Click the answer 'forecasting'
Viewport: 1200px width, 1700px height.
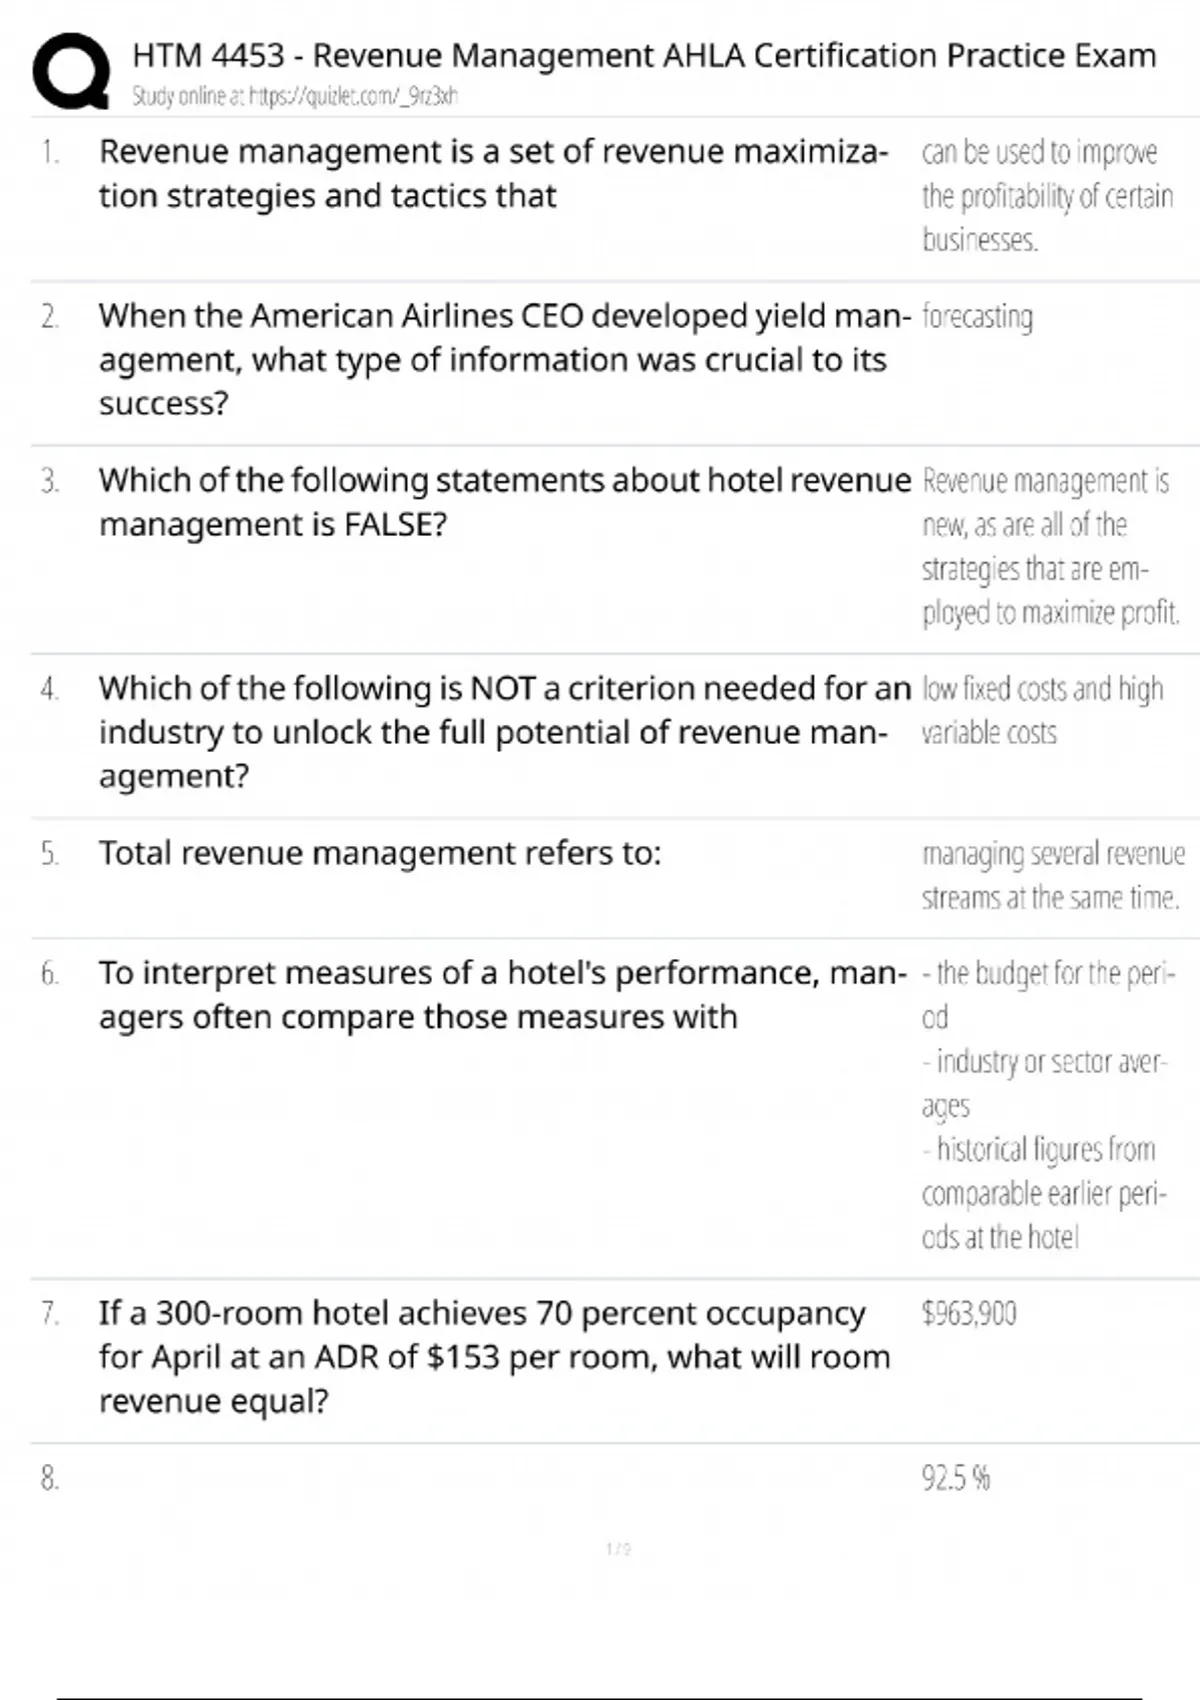tap(977, 317)
